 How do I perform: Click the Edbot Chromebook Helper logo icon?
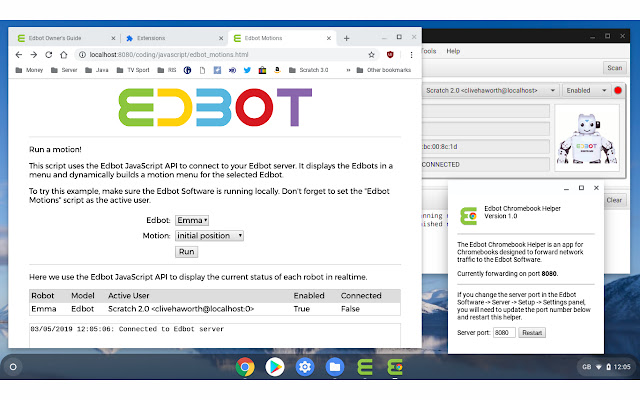click(468, 216)
